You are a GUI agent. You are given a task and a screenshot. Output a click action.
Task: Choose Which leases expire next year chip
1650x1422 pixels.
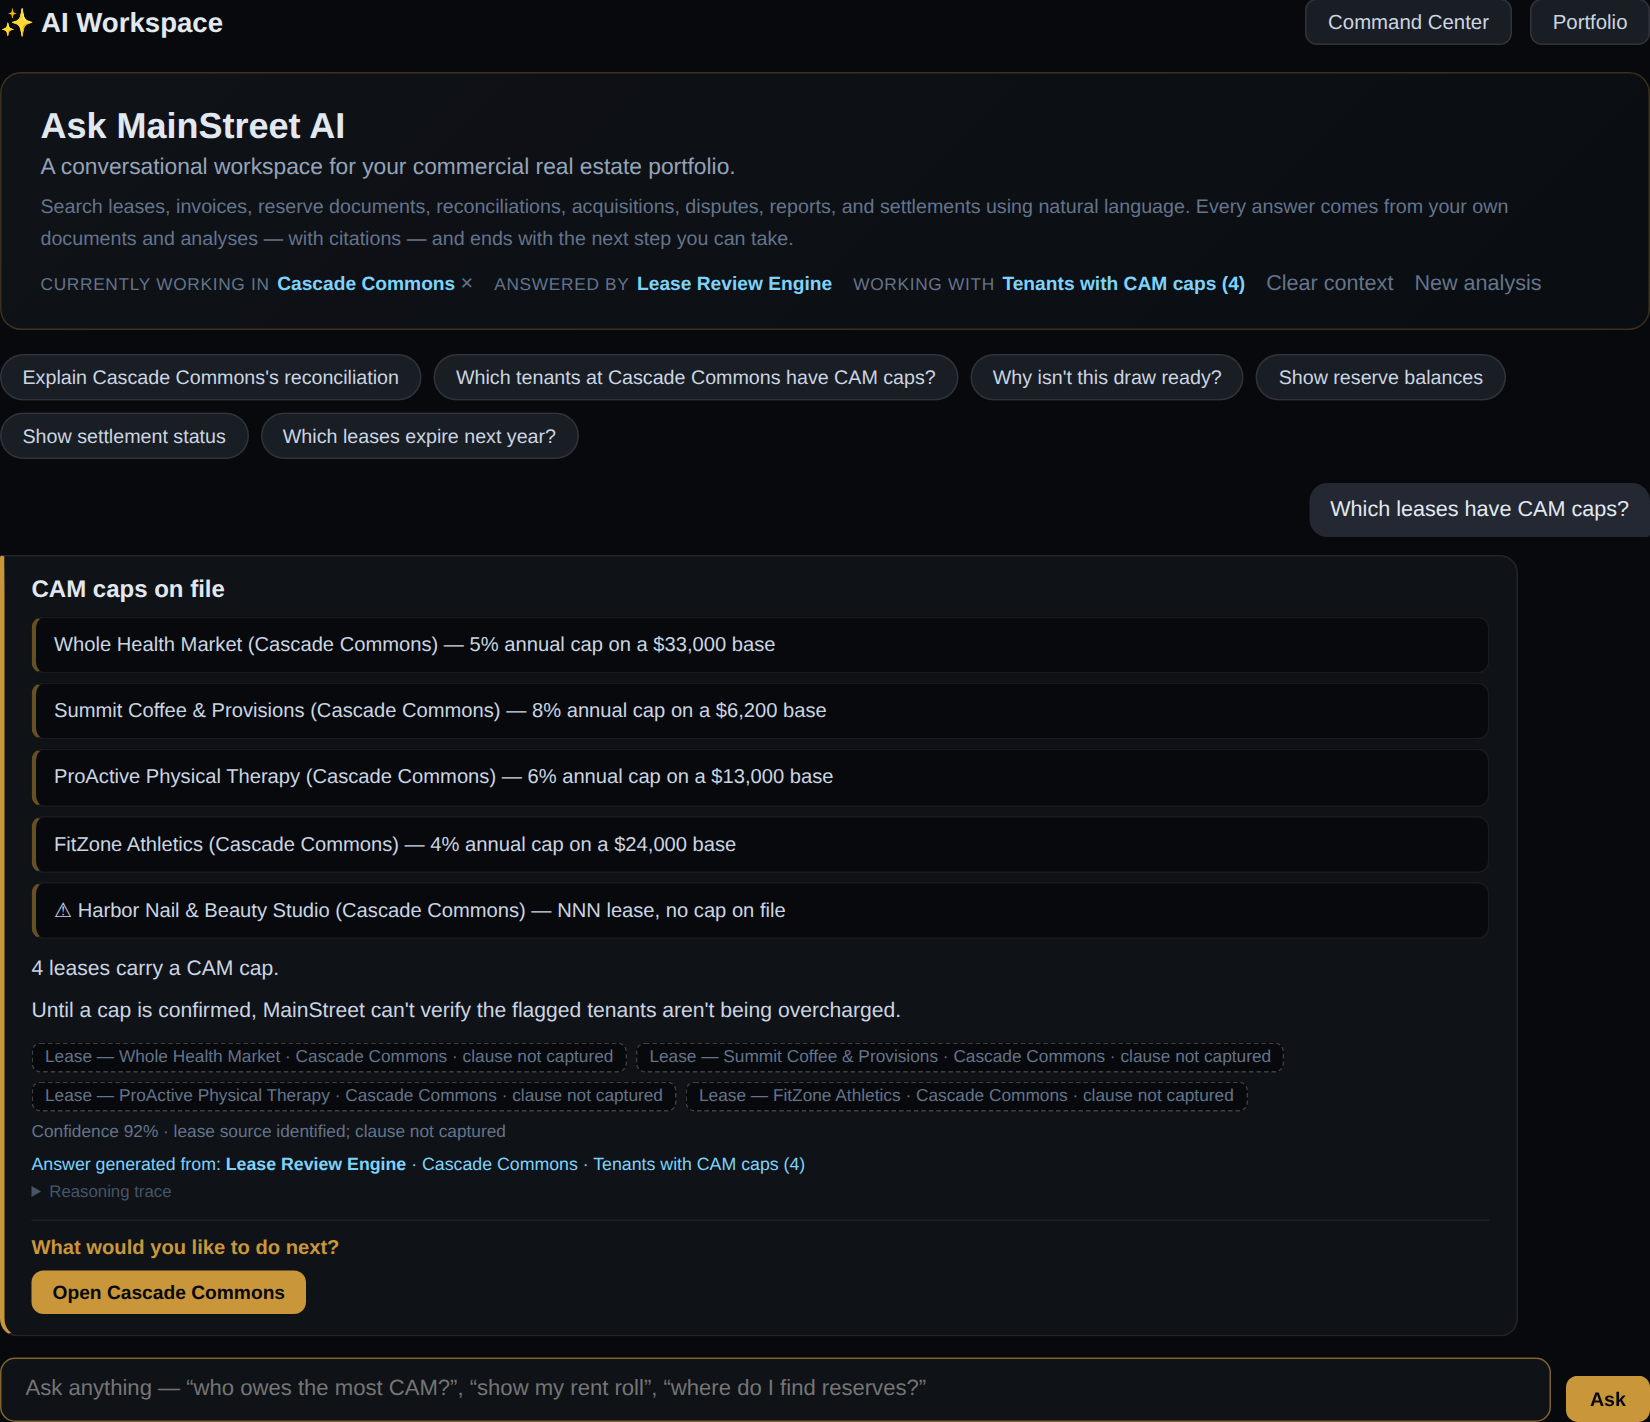tap(419, 436)
